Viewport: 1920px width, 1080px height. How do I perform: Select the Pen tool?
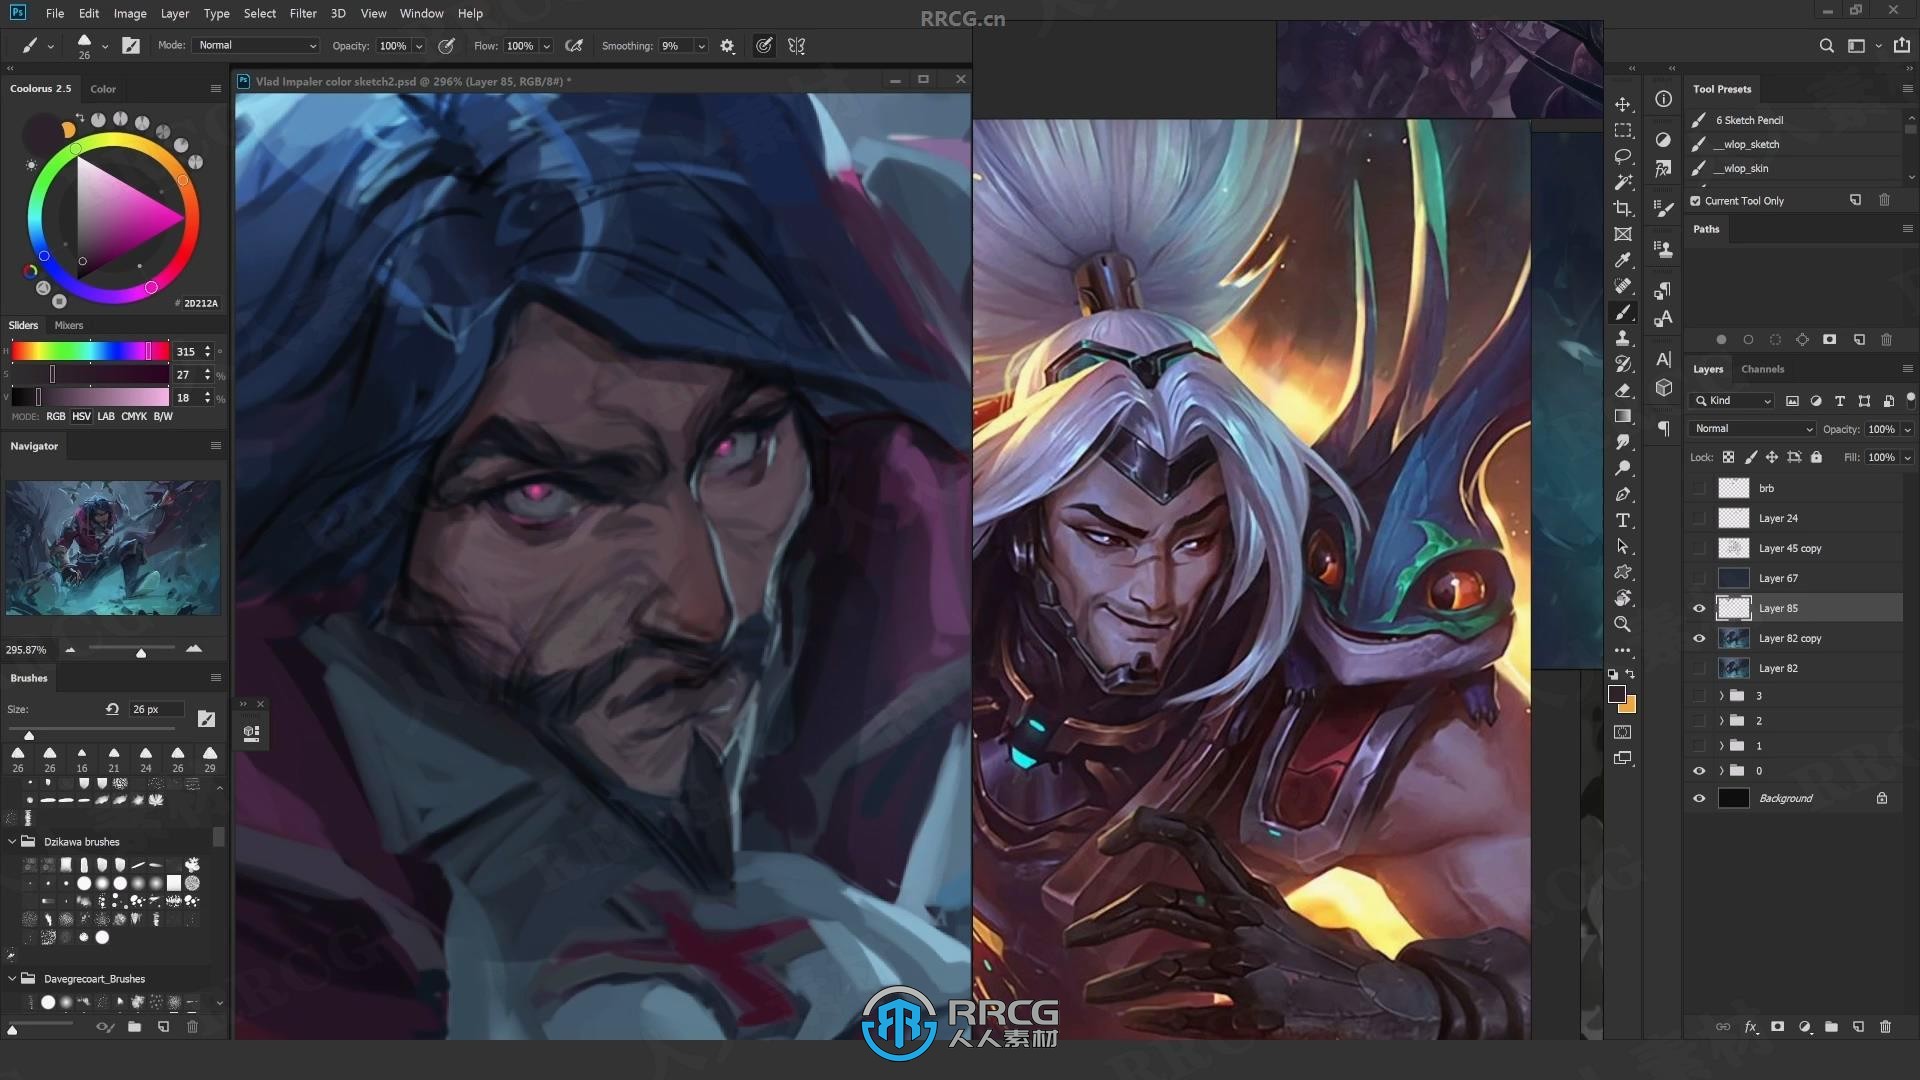(x=1623, y=494)
